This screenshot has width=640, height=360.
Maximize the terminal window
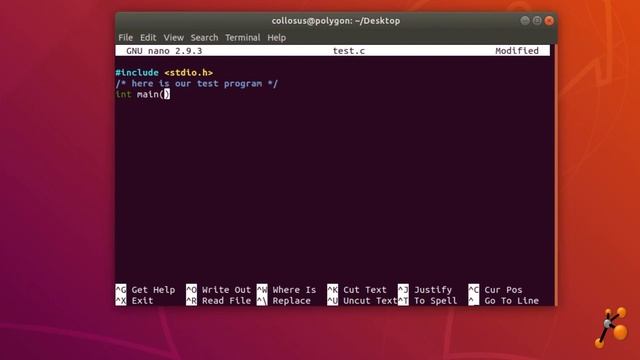[537, 20]
